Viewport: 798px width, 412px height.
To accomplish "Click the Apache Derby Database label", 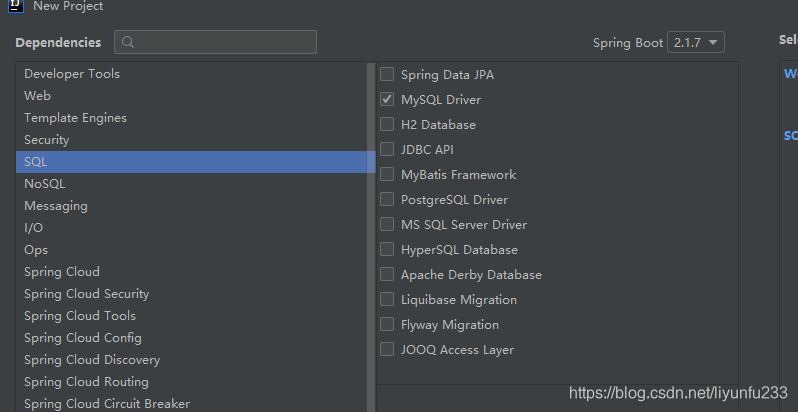I will [x=471, y=275].
